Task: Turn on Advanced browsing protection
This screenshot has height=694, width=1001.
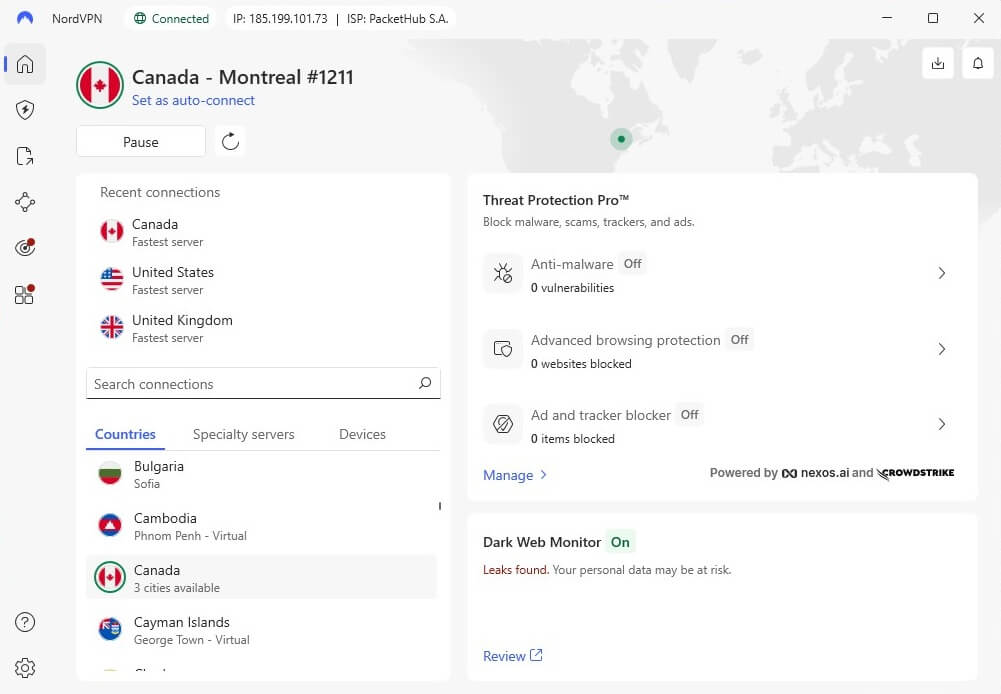Action: (739, 340)
